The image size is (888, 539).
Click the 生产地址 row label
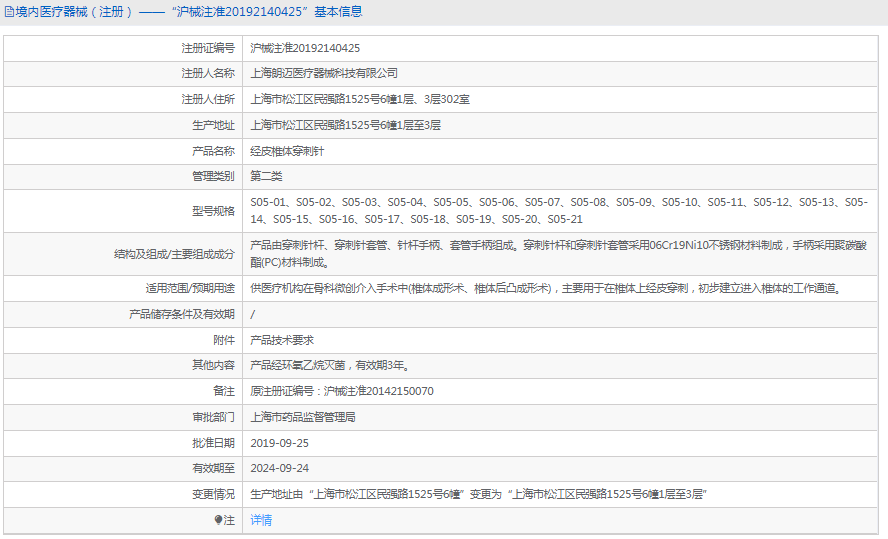[214, 125]
